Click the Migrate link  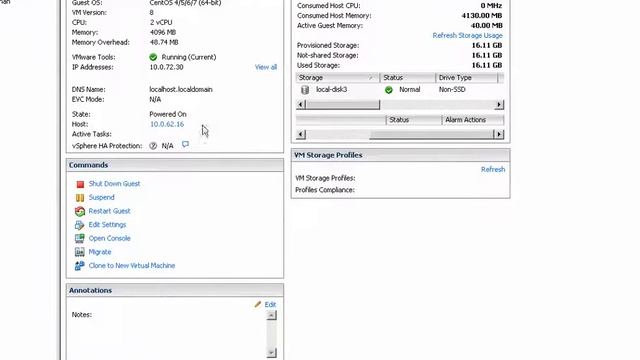point(100,252)
